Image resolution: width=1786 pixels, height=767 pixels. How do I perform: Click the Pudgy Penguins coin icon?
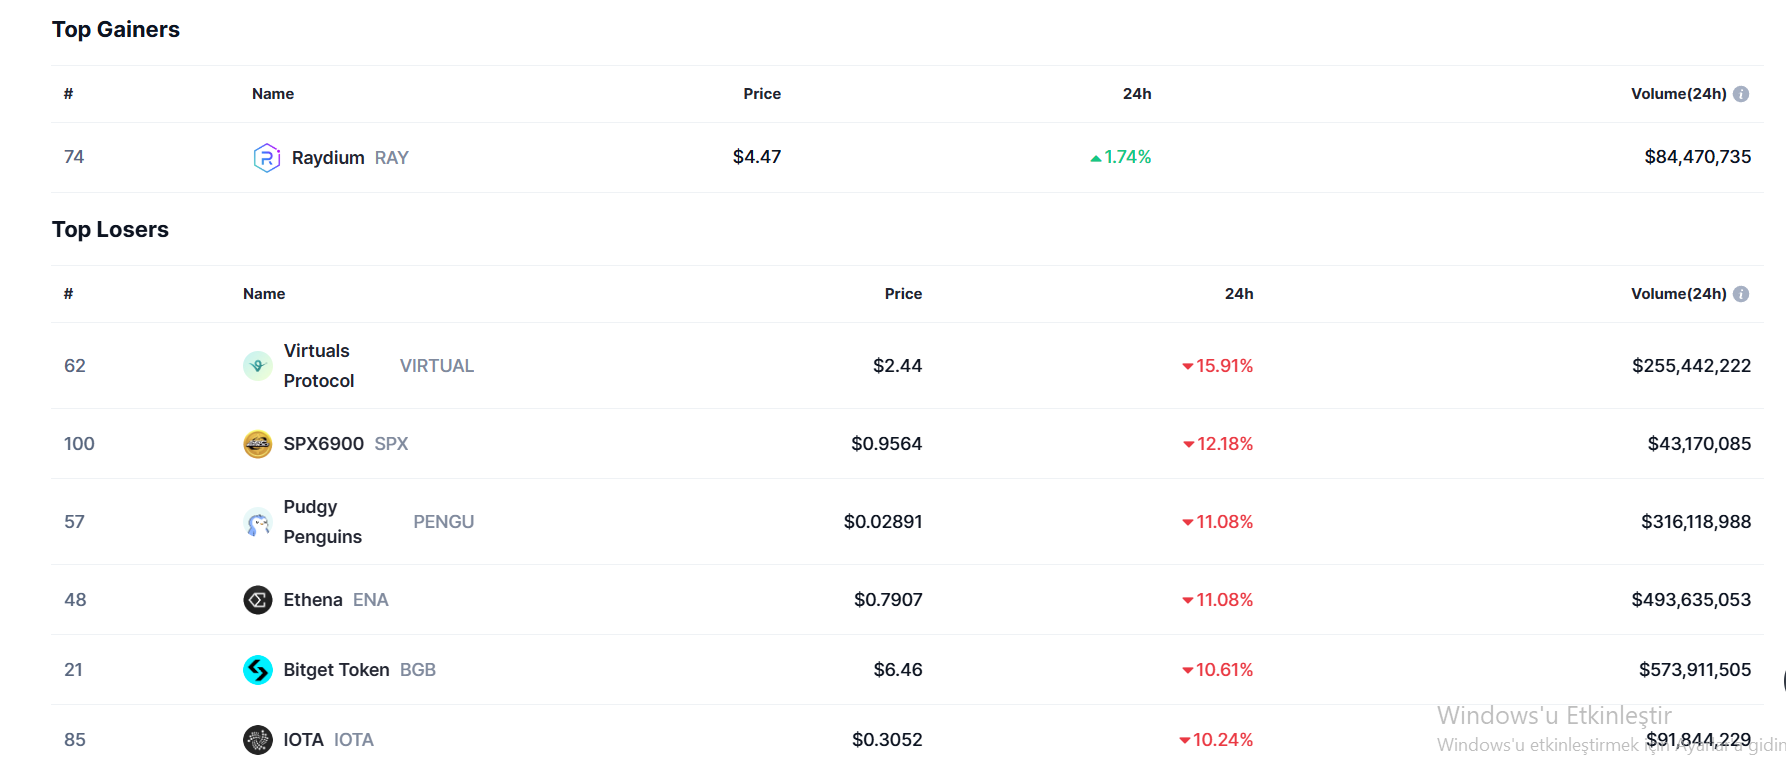(258, 522)
